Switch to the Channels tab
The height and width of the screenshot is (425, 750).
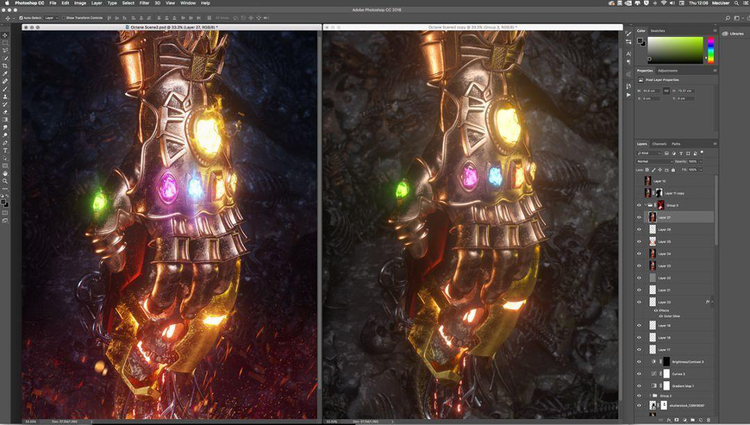(x=659, y=144)
